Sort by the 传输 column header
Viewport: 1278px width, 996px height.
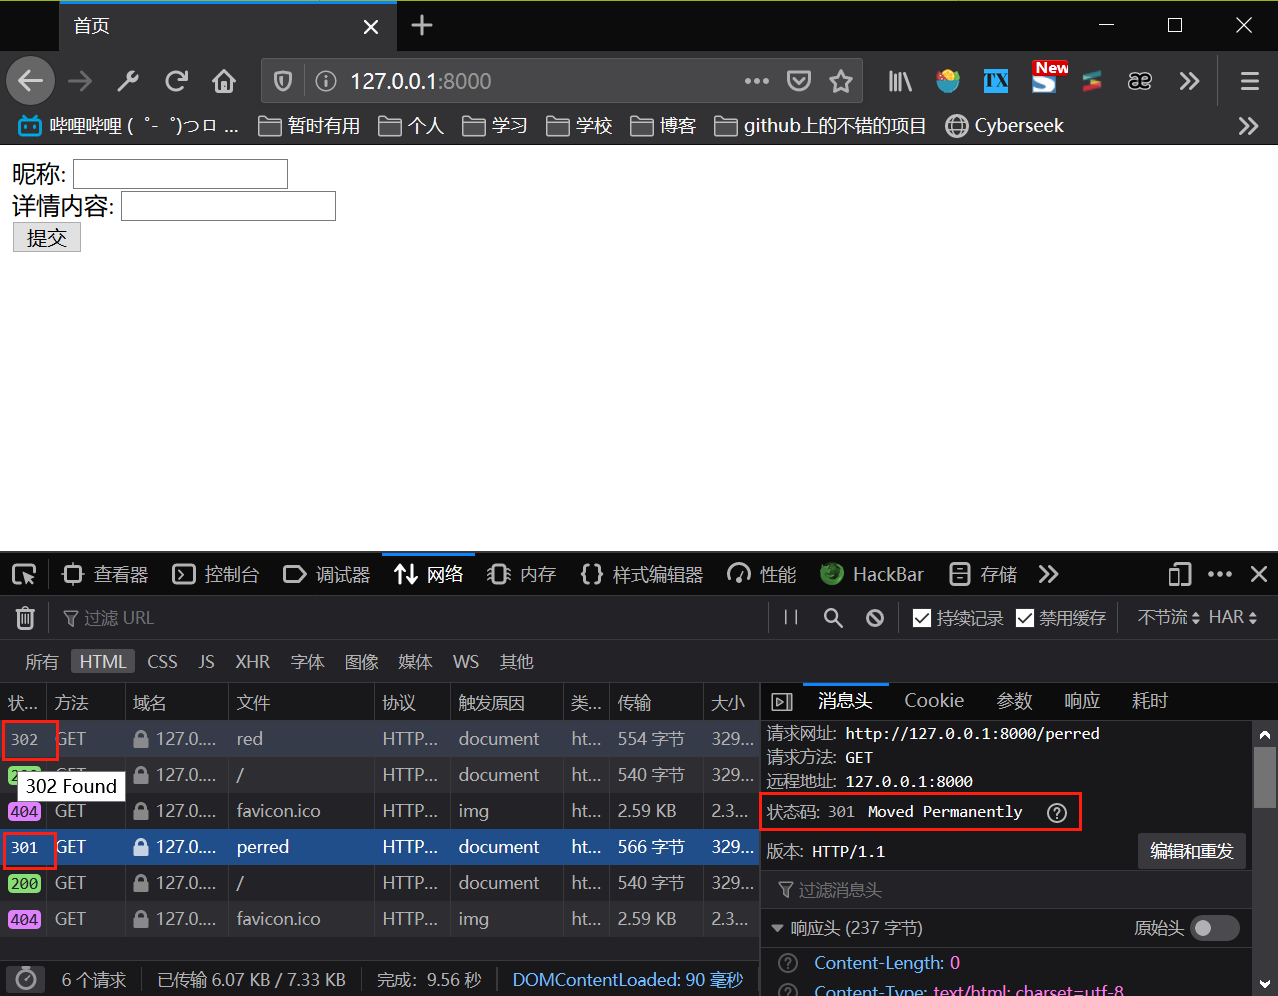(x=656, y=703)
